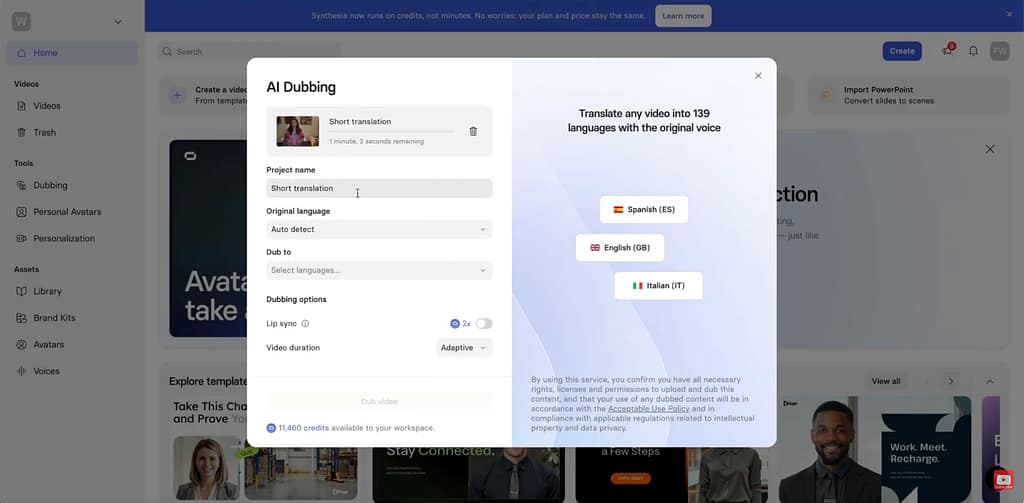
Task: Go to Home in sidebar
Action: point(72,53)
